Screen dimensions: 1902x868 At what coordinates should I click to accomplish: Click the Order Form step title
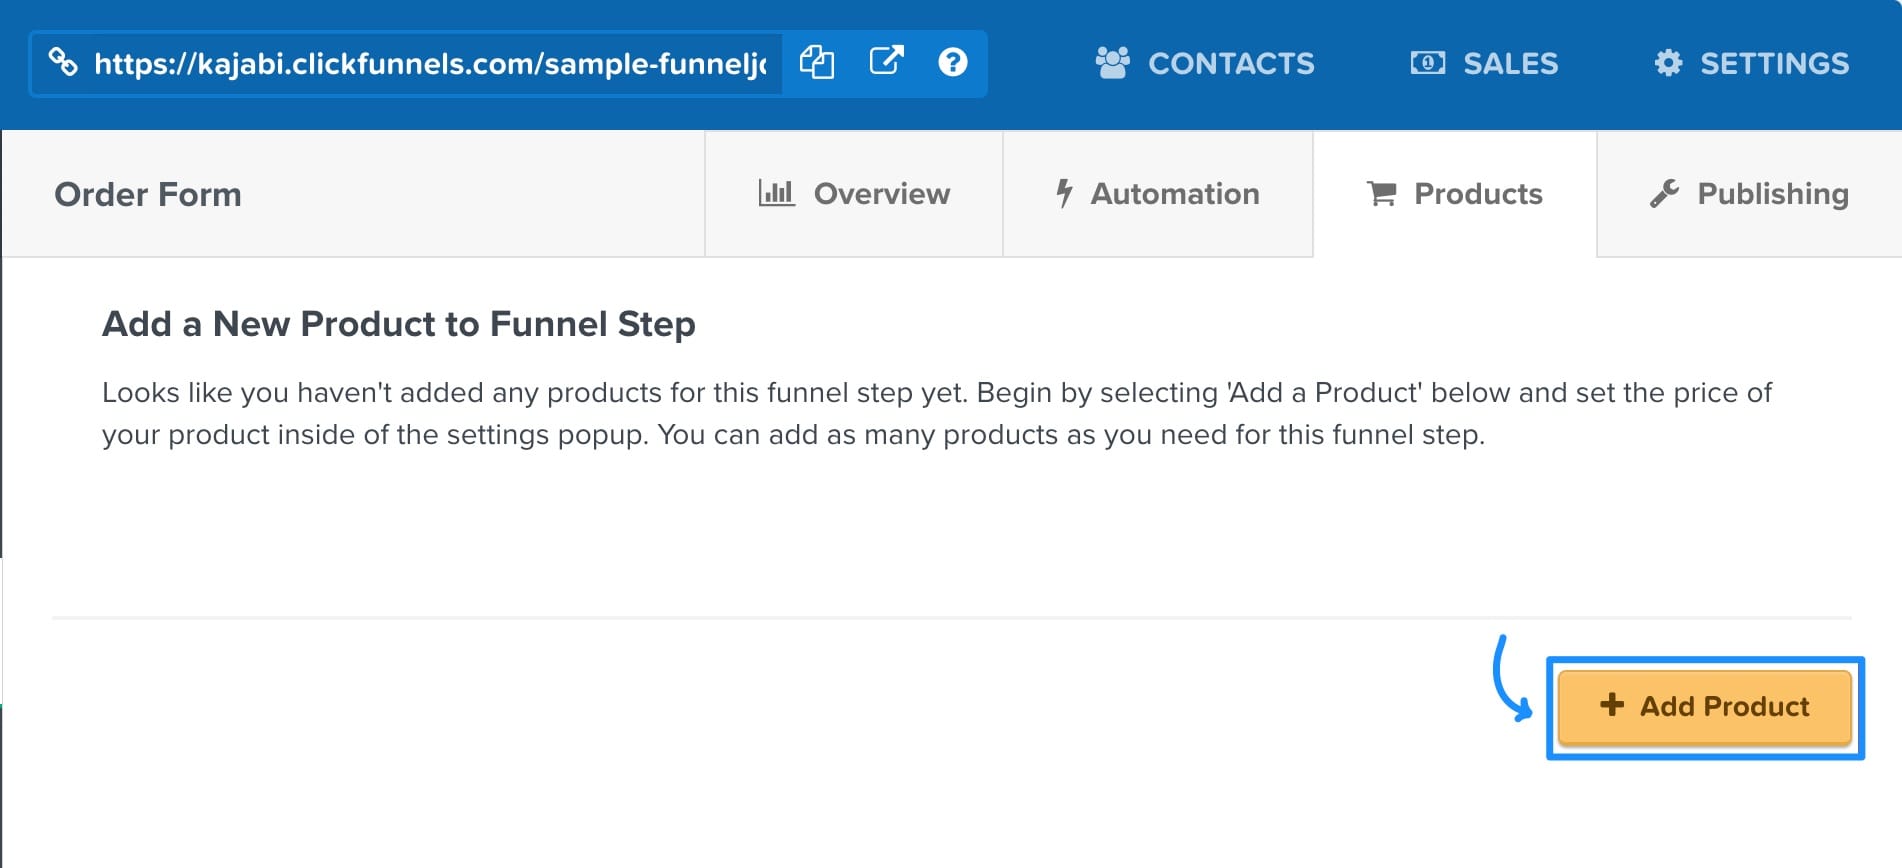148,194
